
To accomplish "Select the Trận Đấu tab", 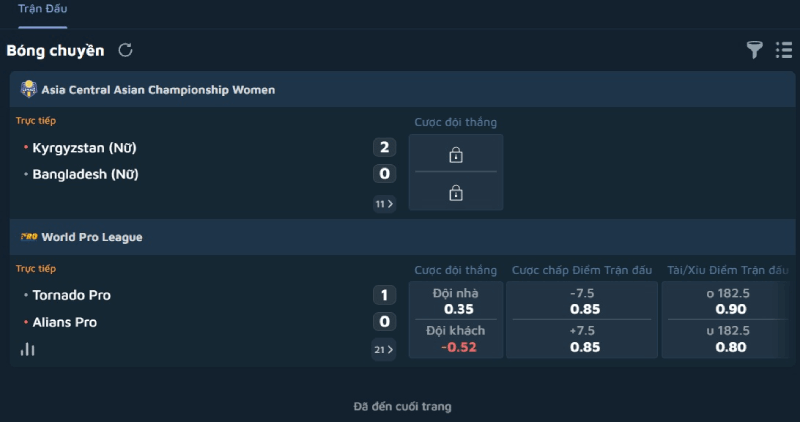I will [x=42, y=9].
